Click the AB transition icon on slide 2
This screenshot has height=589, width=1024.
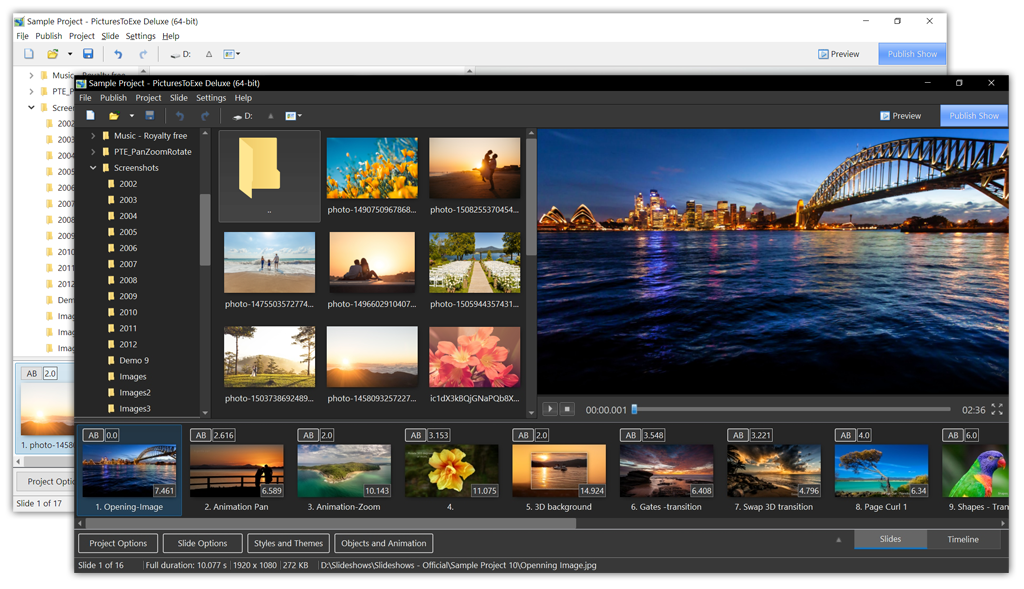(x=201, y=435)
